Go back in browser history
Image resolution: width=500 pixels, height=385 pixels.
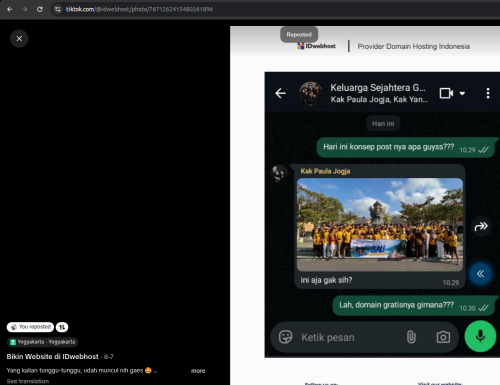(x=10, y=9)
